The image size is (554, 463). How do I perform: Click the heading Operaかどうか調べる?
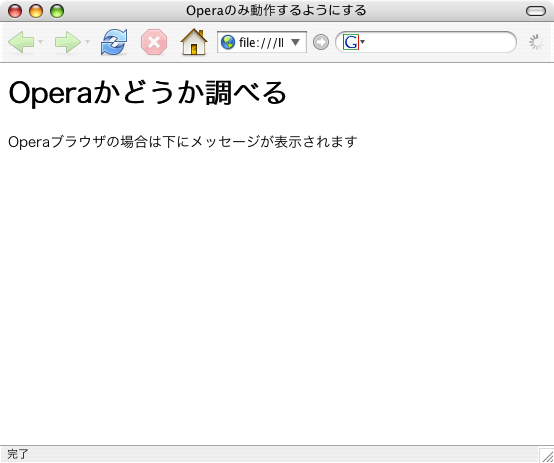point(147,93)
